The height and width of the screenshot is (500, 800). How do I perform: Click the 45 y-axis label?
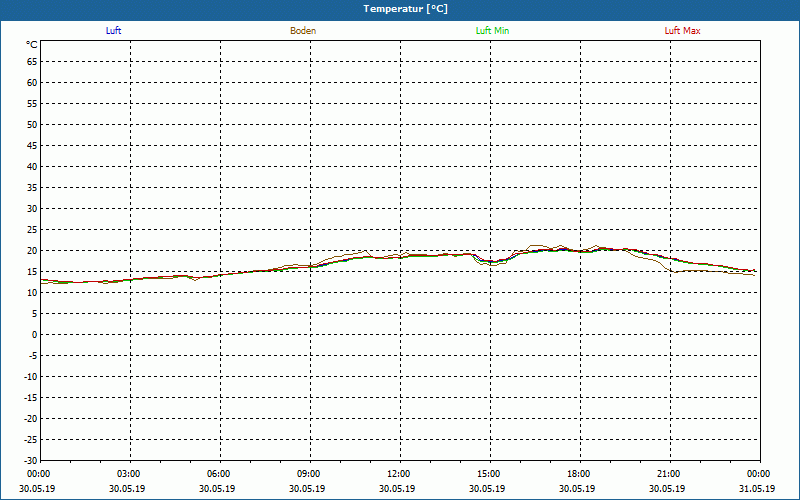point(32,146)
